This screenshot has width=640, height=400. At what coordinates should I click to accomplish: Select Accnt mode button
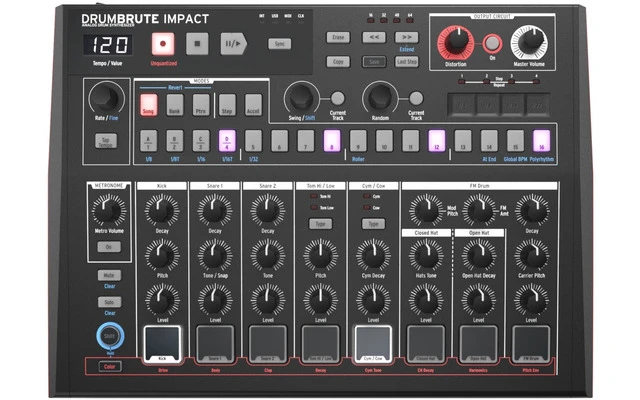coord(253,105)
